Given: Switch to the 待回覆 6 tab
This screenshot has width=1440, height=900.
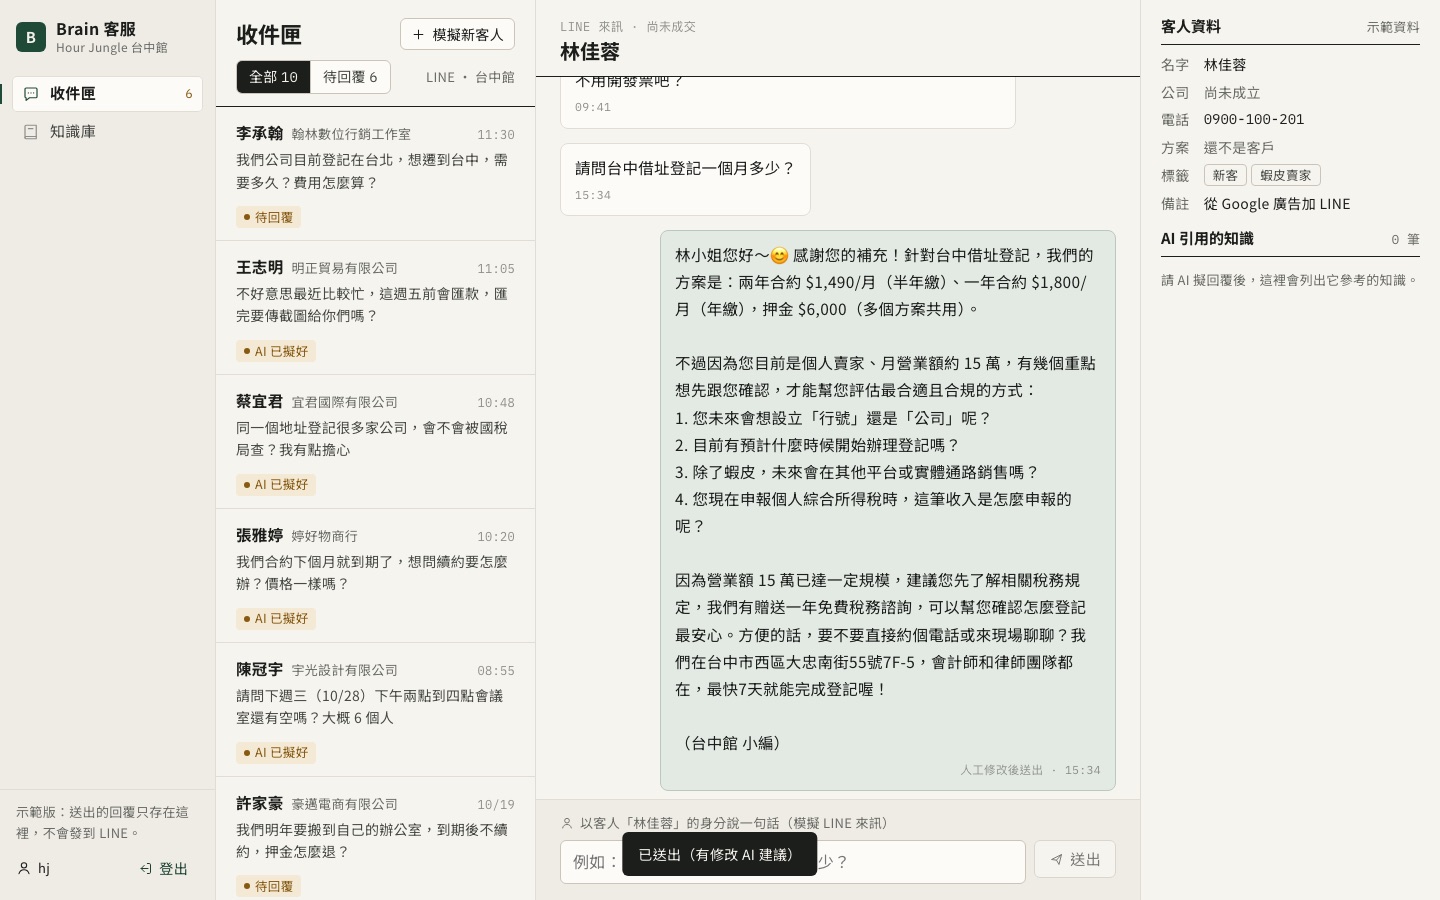Looking at the screenshot, I should tap(350, 77).
